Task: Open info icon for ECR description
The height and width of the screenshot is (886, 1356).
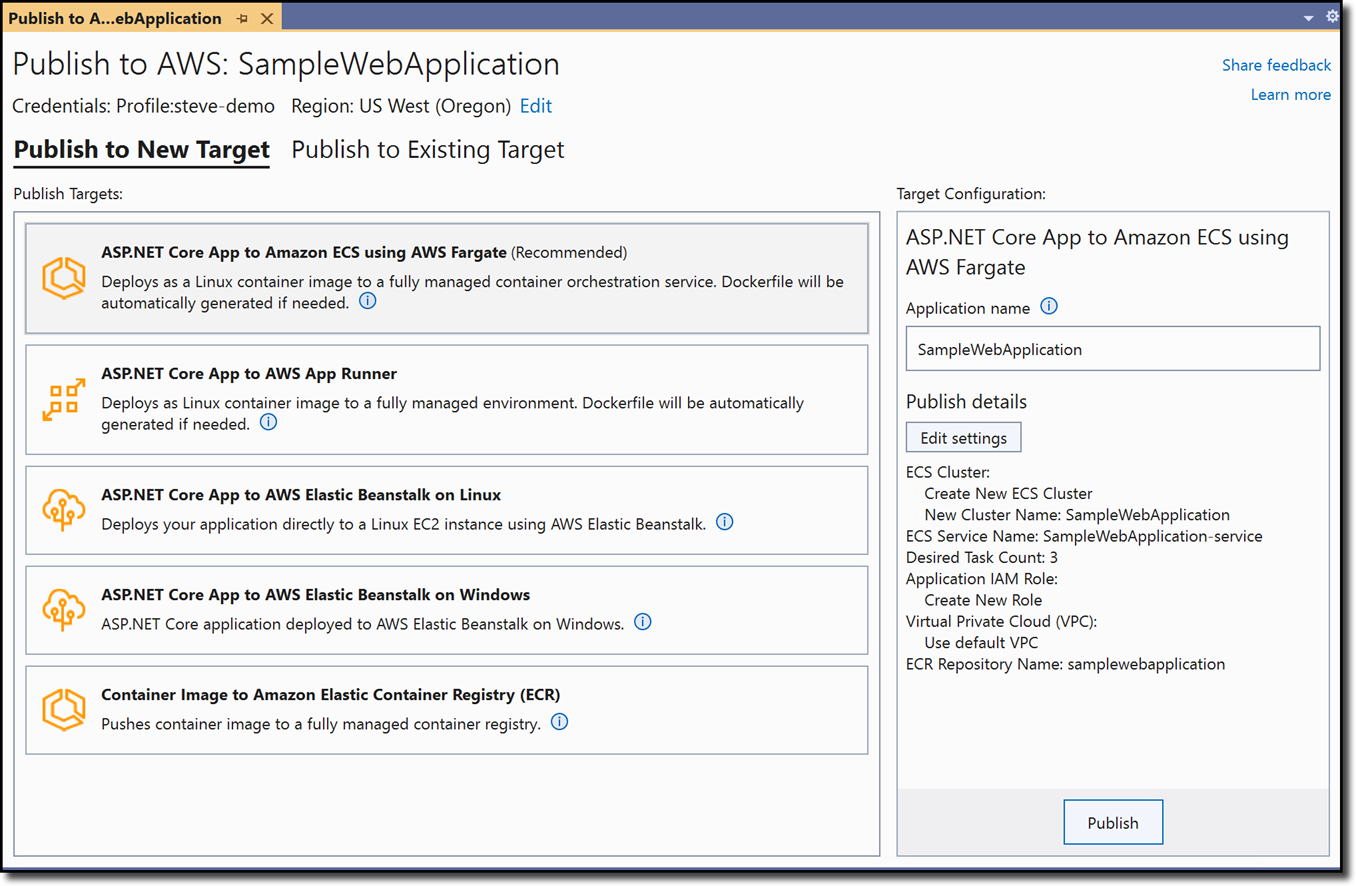Action: click(560, 722)
